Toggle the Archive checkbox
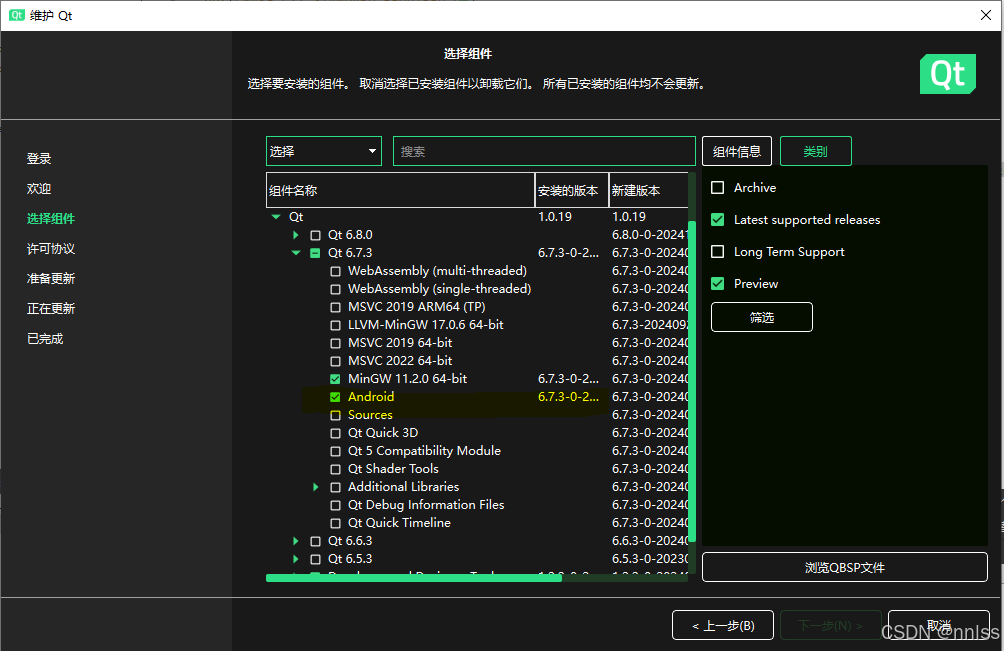 pyautogui.click(x=718, y=188)
